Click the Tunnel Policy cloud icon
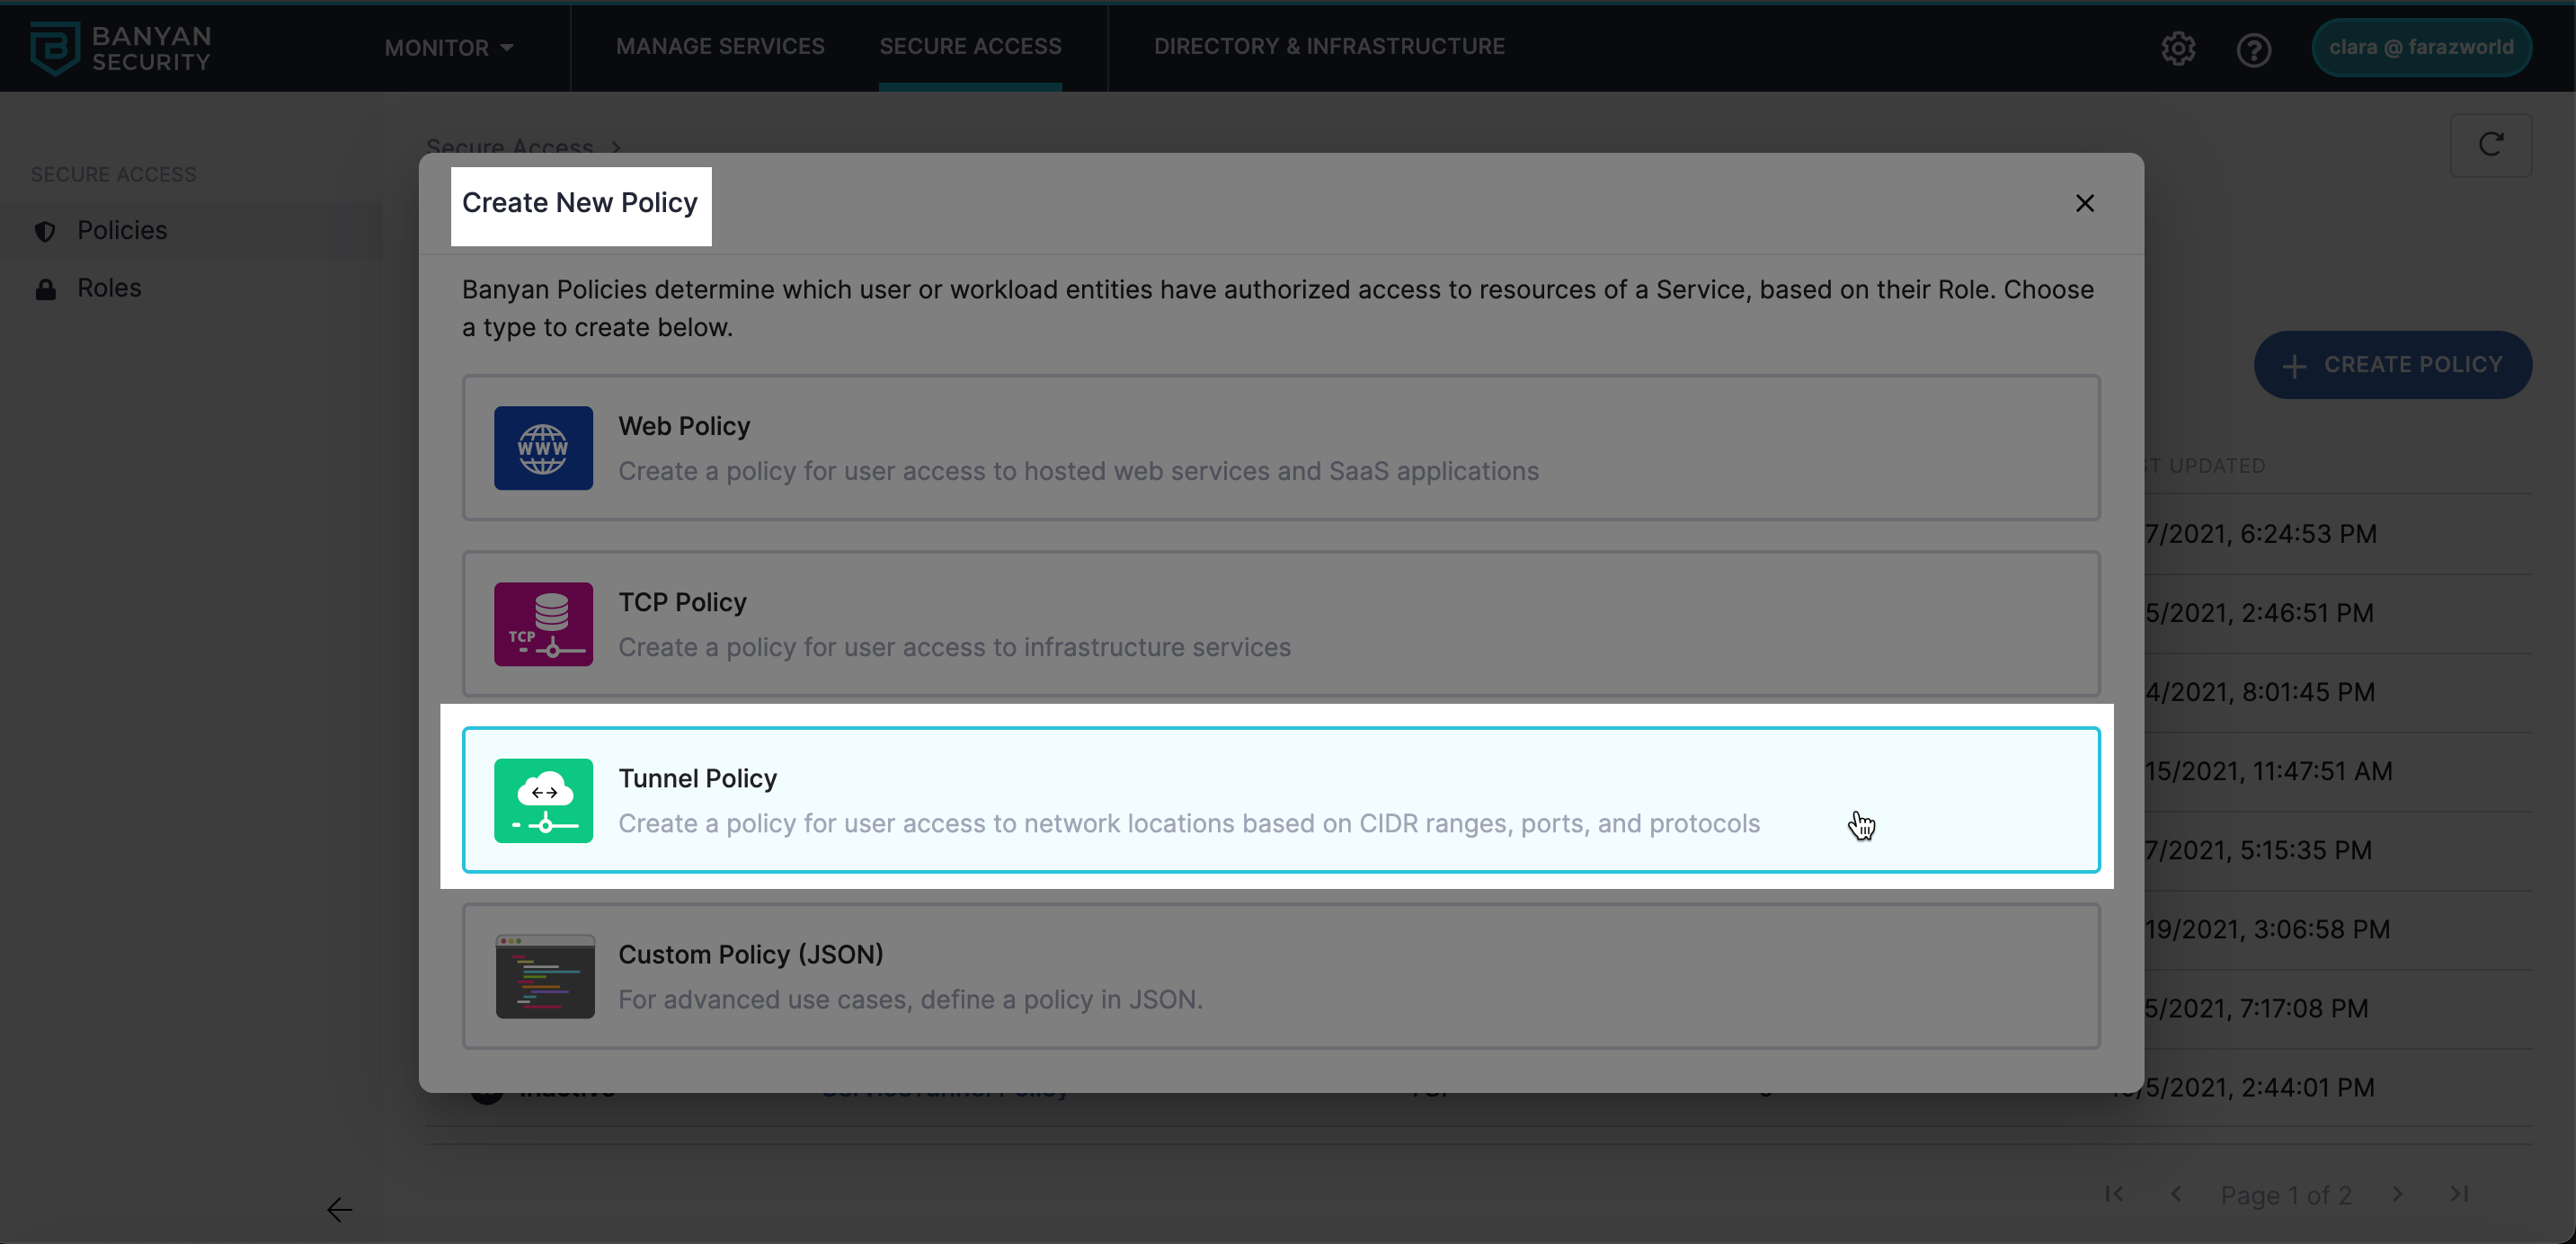 point(543,800)
